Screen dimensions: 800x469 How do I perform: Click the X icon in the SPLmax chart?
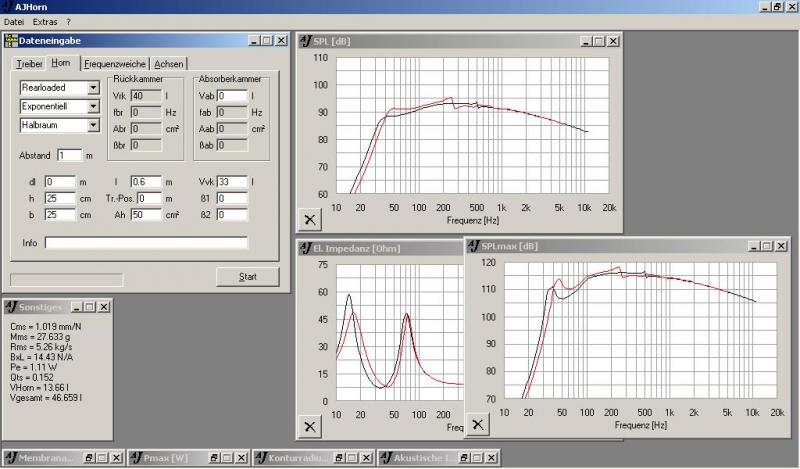tap(480, 424)
